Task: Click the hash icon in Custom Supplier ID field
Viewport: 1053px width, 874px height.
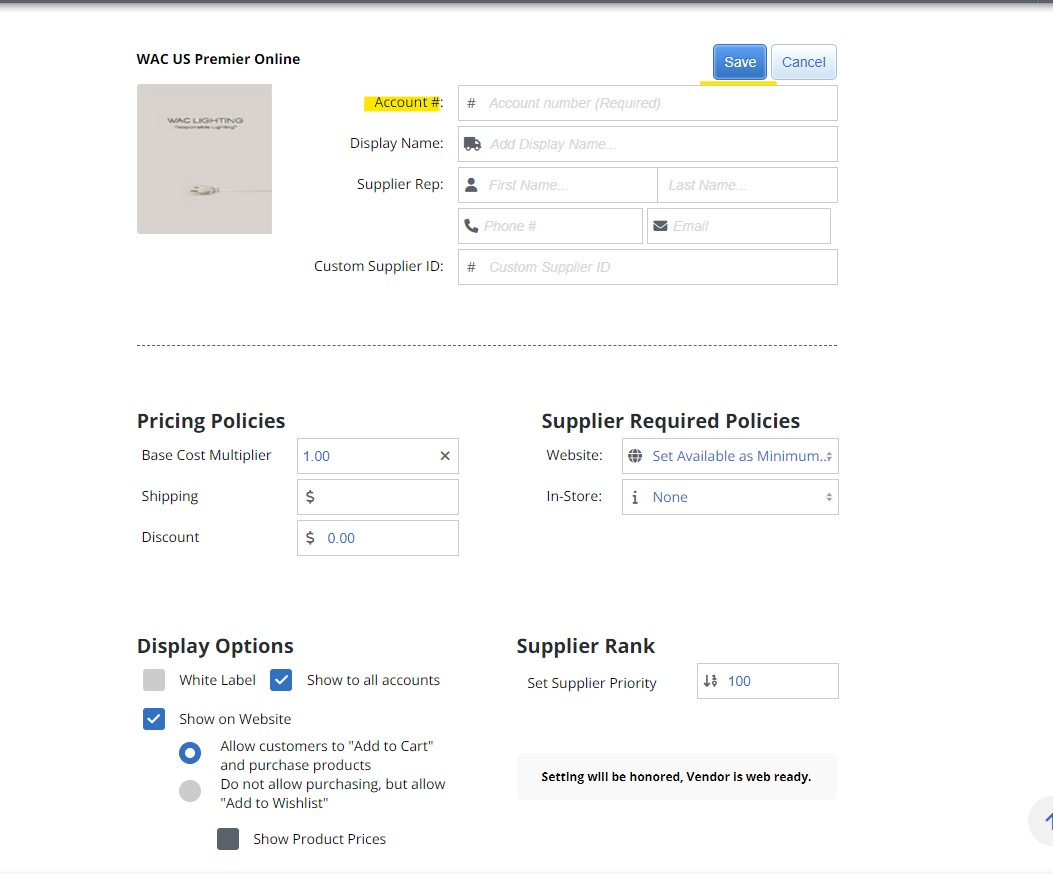Action: [x=471, y=267]
